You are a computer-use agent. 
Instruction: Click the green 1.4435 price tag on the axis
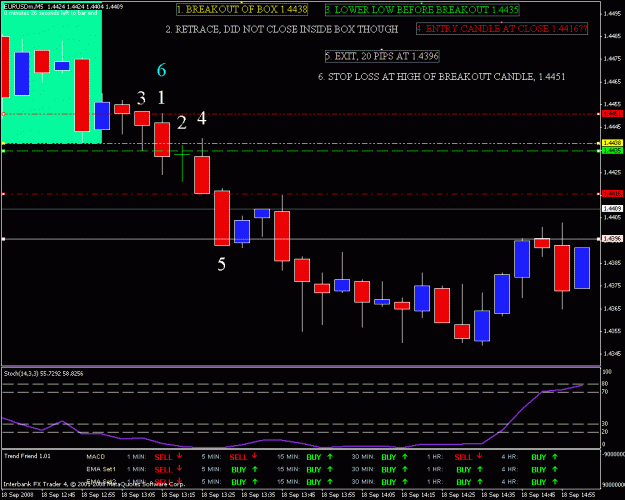coord(612,150)
